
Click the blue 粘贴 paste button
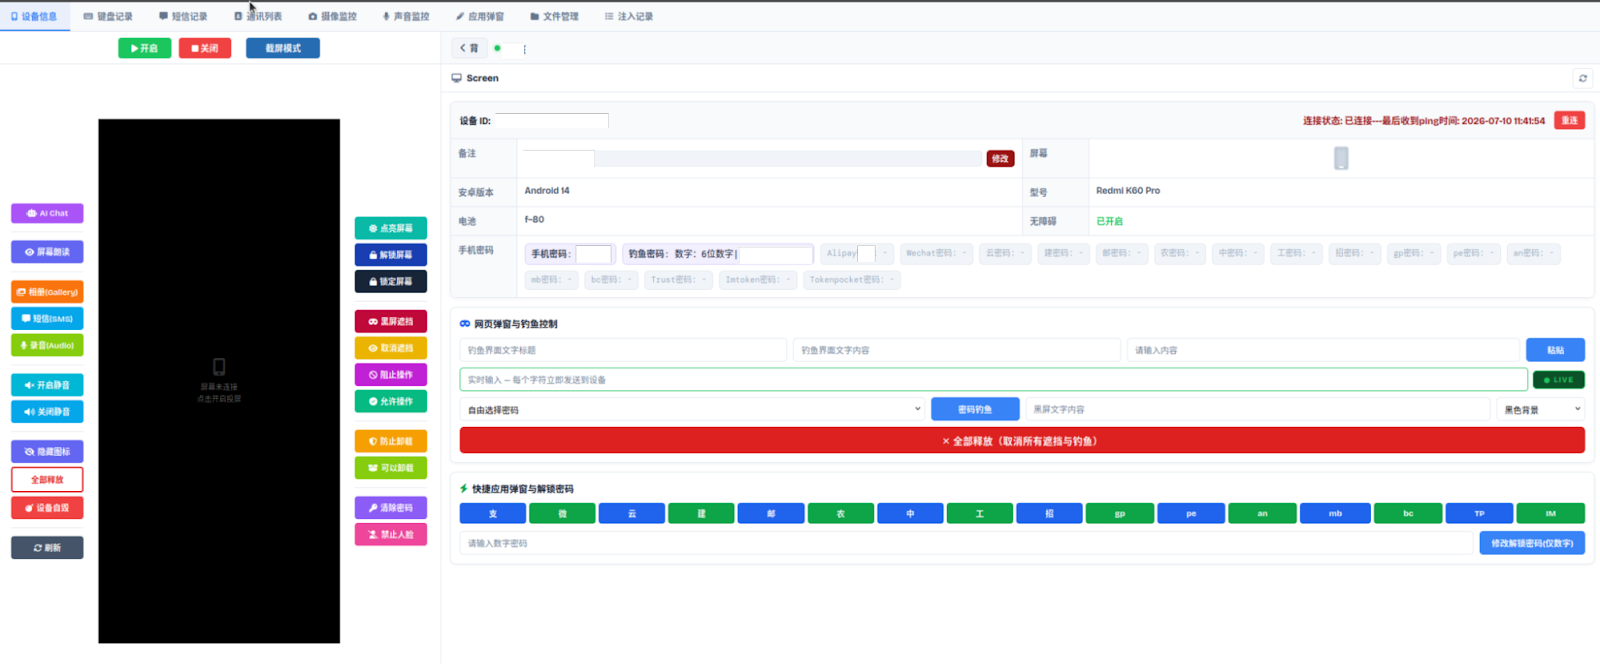pos(1555,350)
